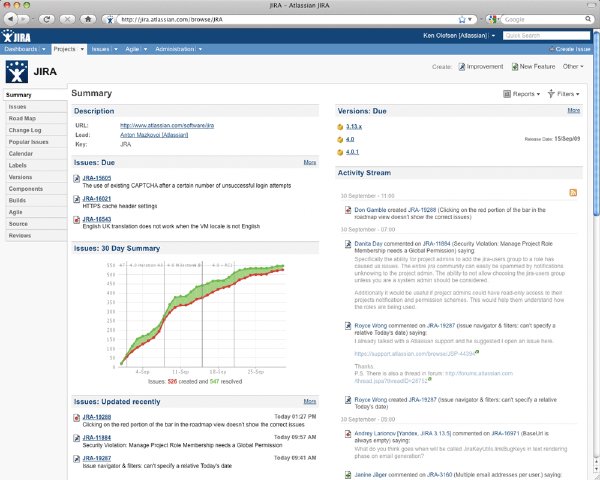The width and height of the screenshot is (600, 480).
Task: Go to browser Home icon
Action: tap(88, 19)
